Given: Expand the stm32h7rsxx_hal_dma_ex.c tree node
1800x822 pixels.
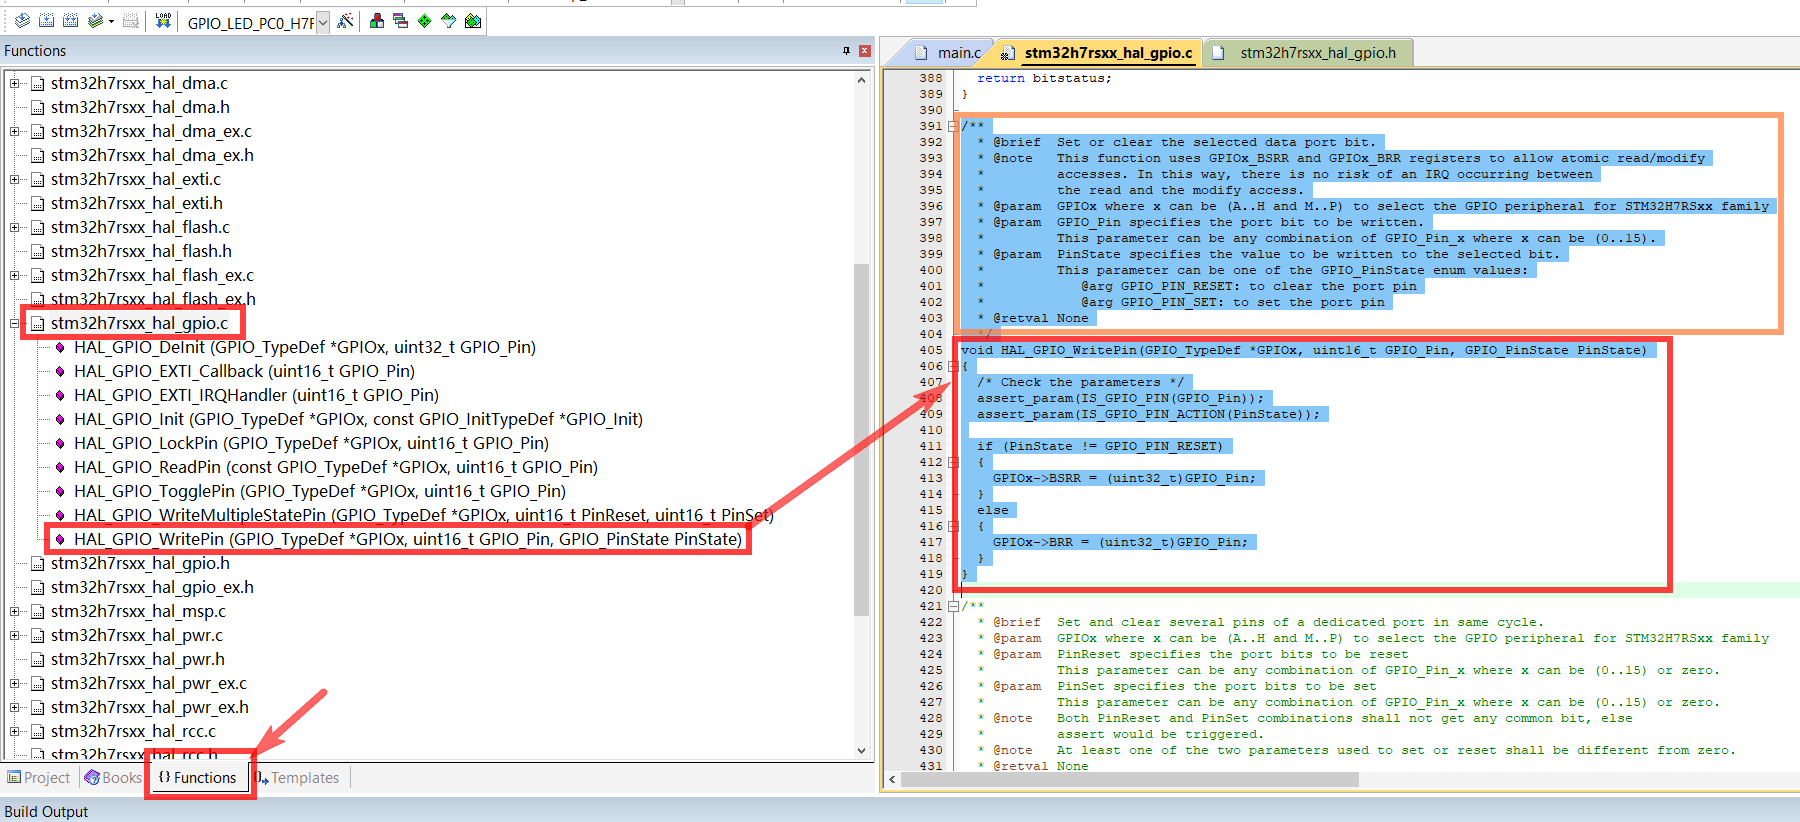Looking at the screenshot, I should 15,131.
